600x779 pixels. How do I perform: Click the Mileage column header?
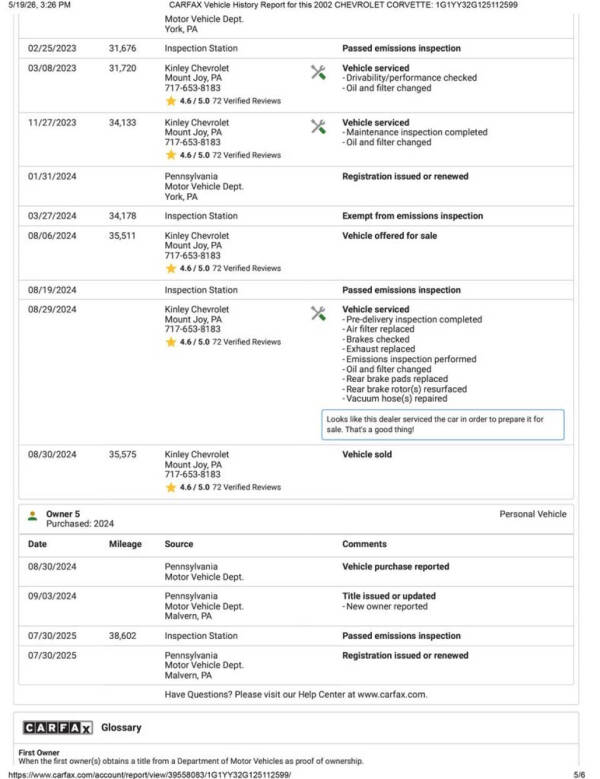pos(125,544)
